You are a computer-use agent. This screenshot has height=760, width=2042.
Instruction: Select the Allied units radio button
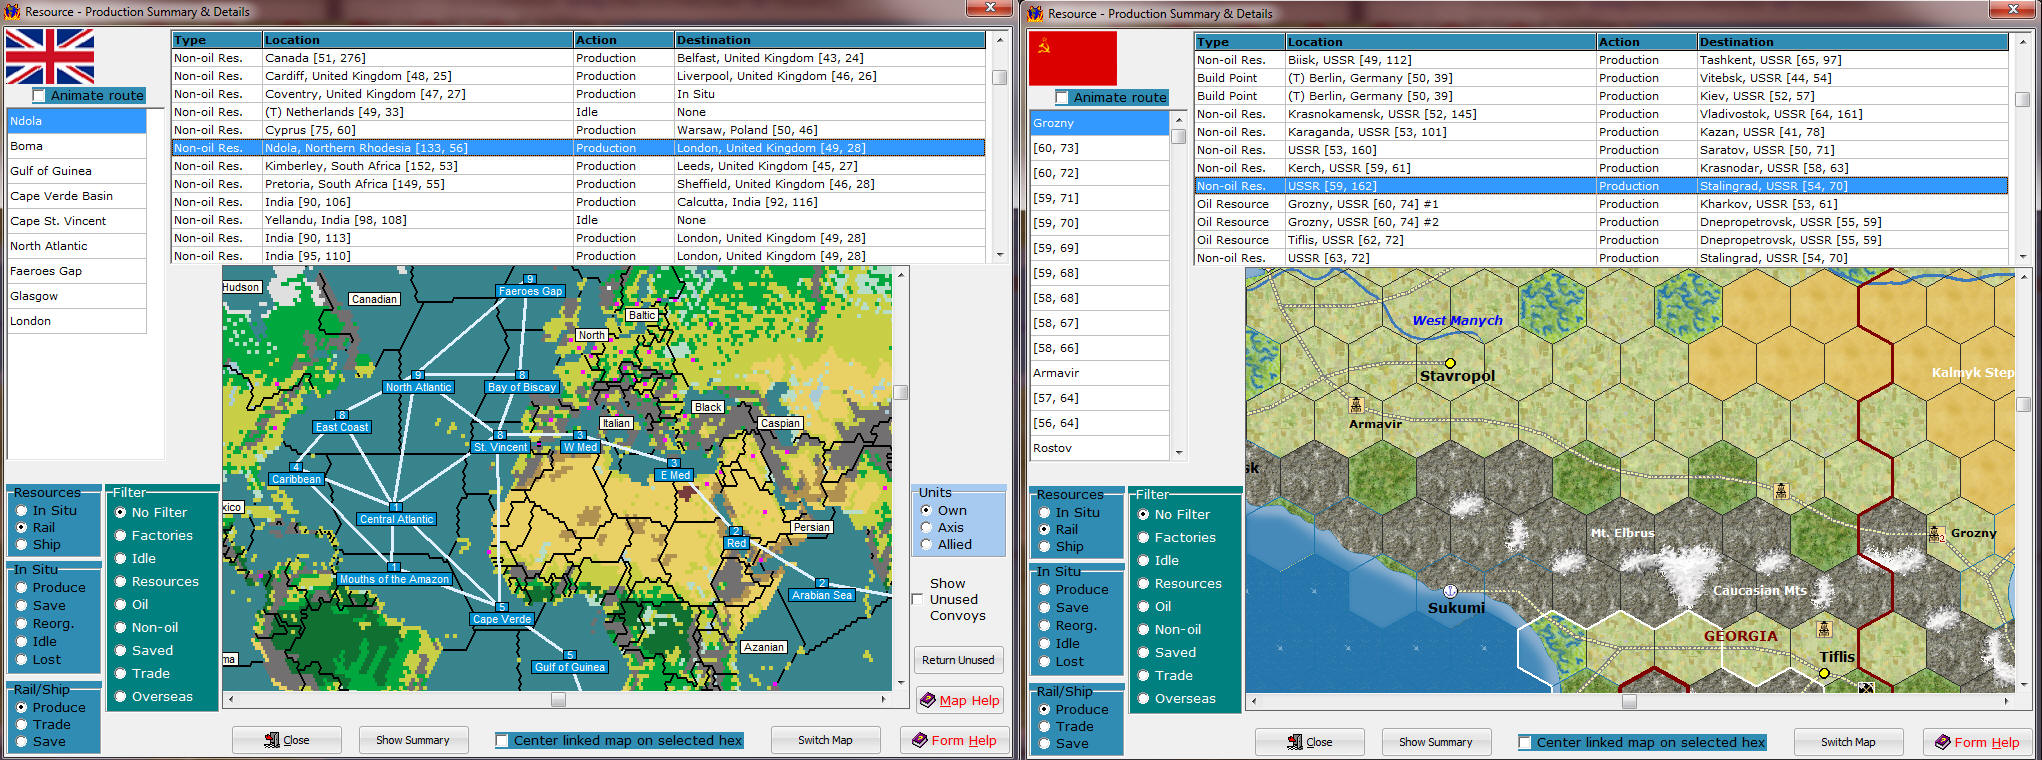(927, 545)
